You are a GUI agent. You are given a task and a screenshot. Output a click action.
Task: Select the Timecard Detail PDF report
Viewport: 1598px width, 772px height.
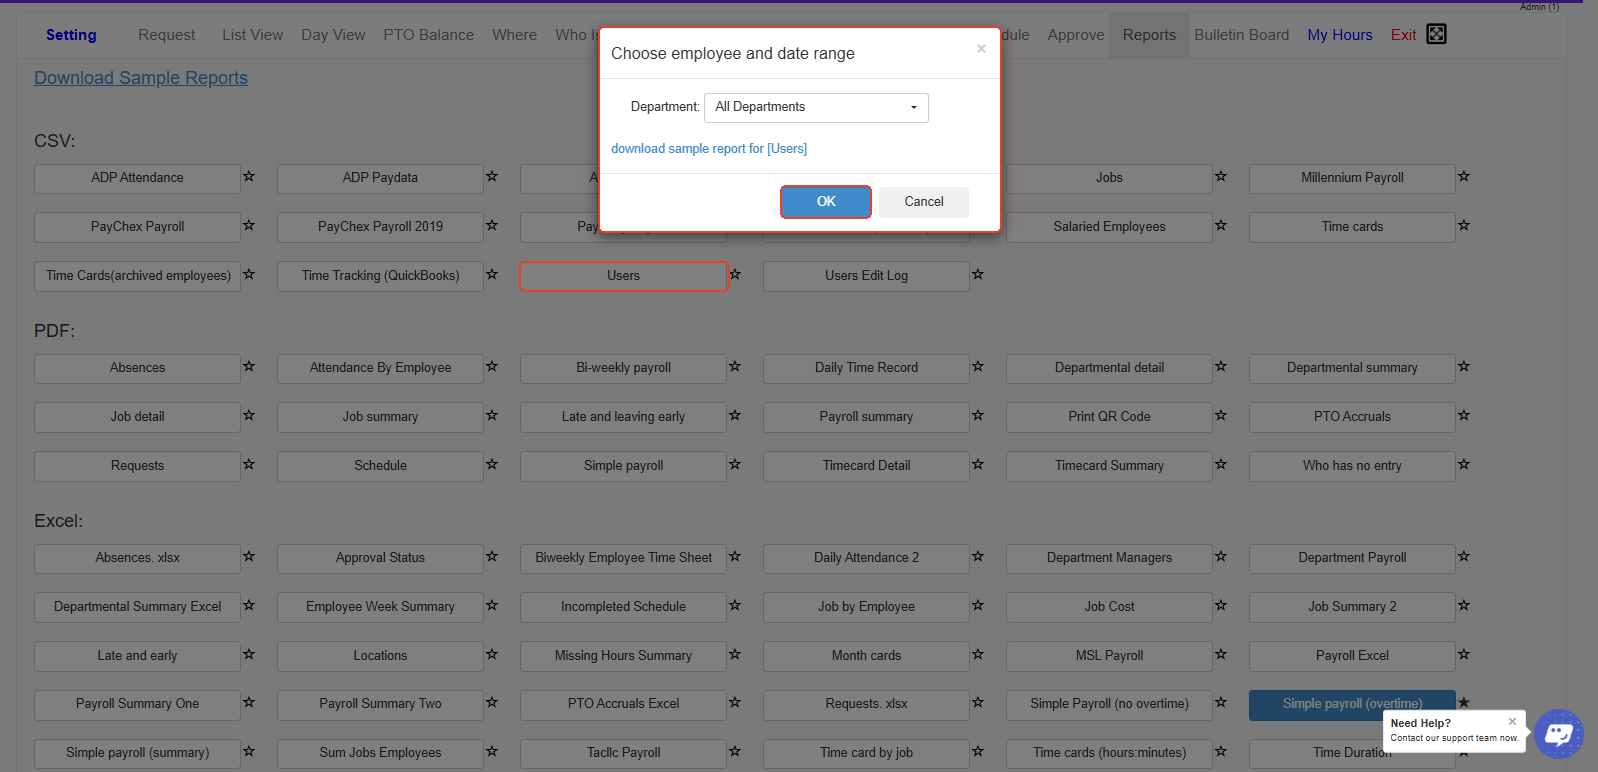tap(866, 466)
